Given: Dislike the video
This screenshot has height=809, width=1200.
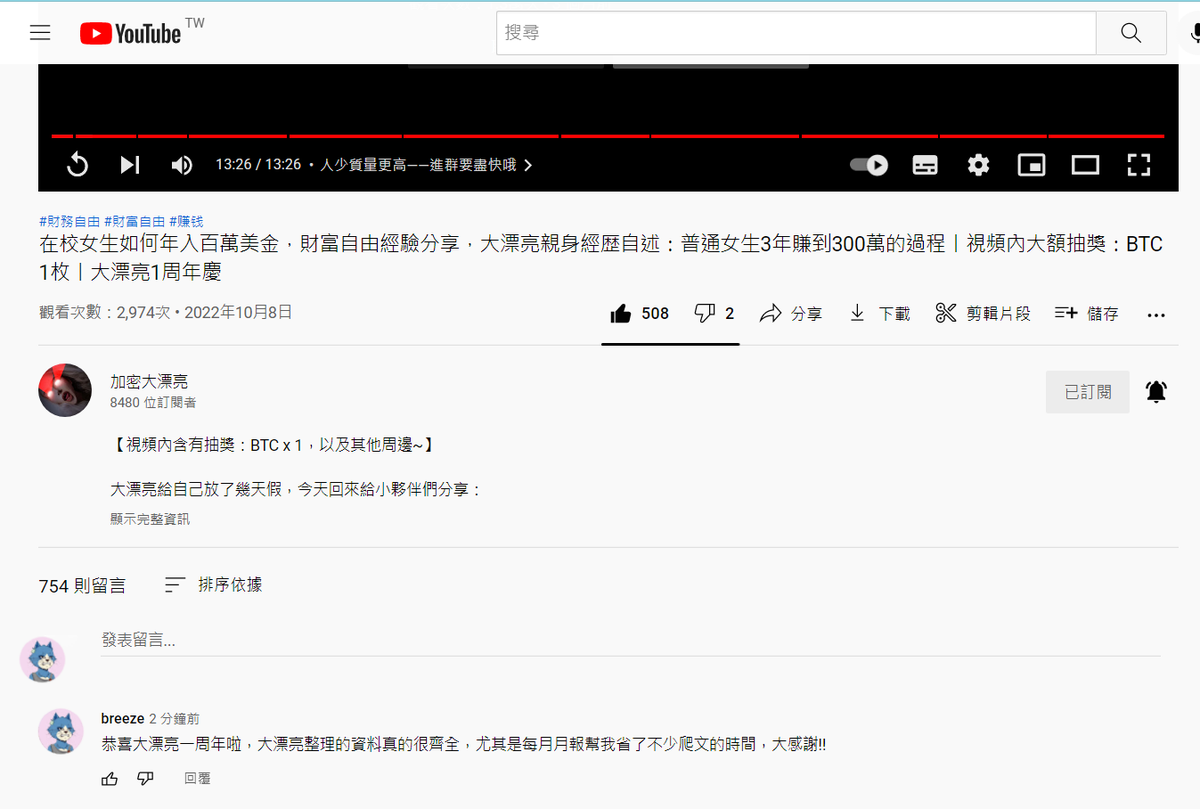Looking at the screenshot, I should coord(714,314).
